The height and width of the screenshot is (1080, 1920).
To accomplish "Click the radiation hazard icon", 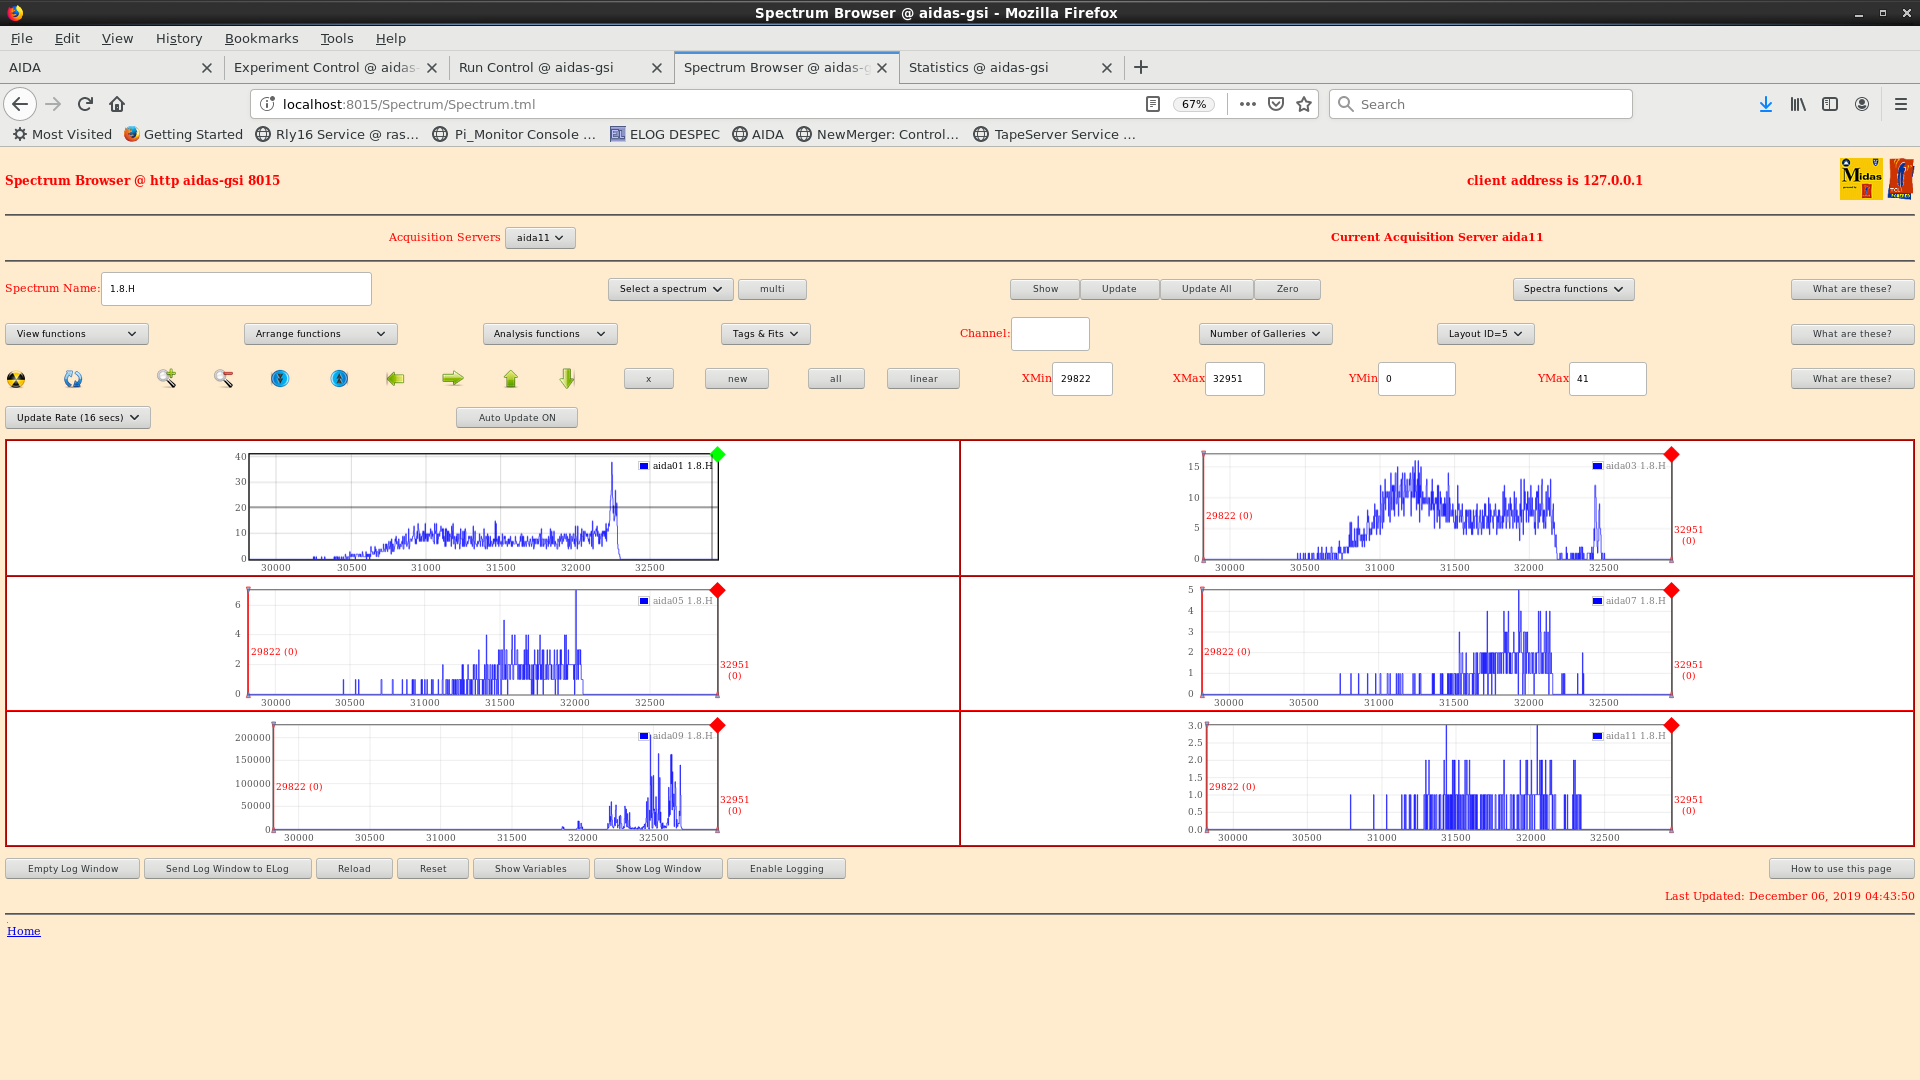I will click(16, 379).
